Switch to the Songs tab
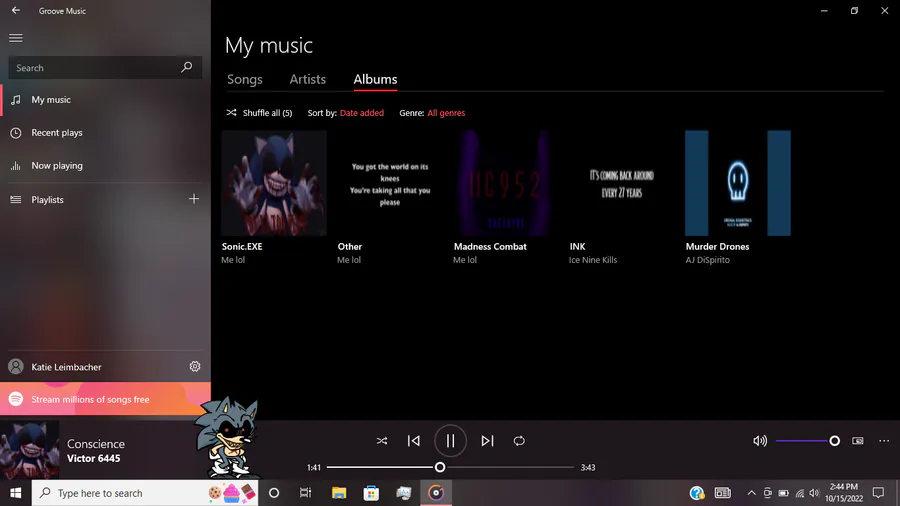900x506 pixels. click(x=245, y=79)
